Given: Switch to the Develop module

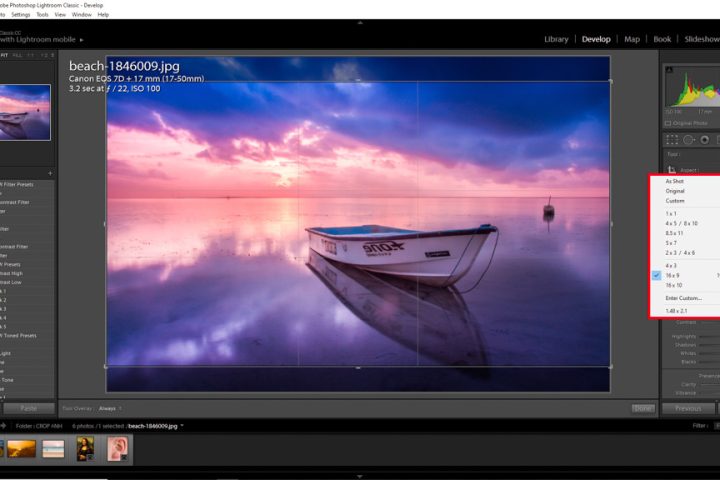Looking at the screenshot, I should click(x=596, y=40).
